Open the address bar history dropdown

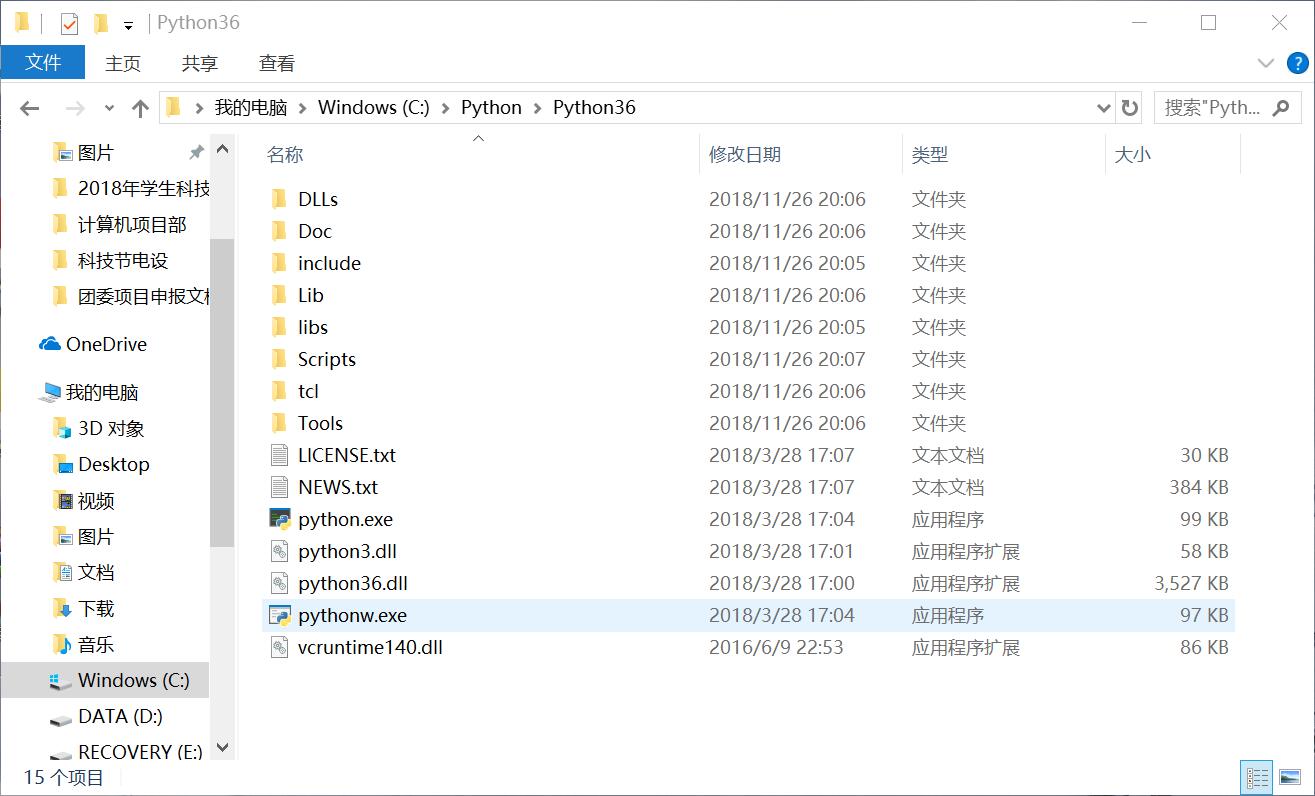[1102, 107]
